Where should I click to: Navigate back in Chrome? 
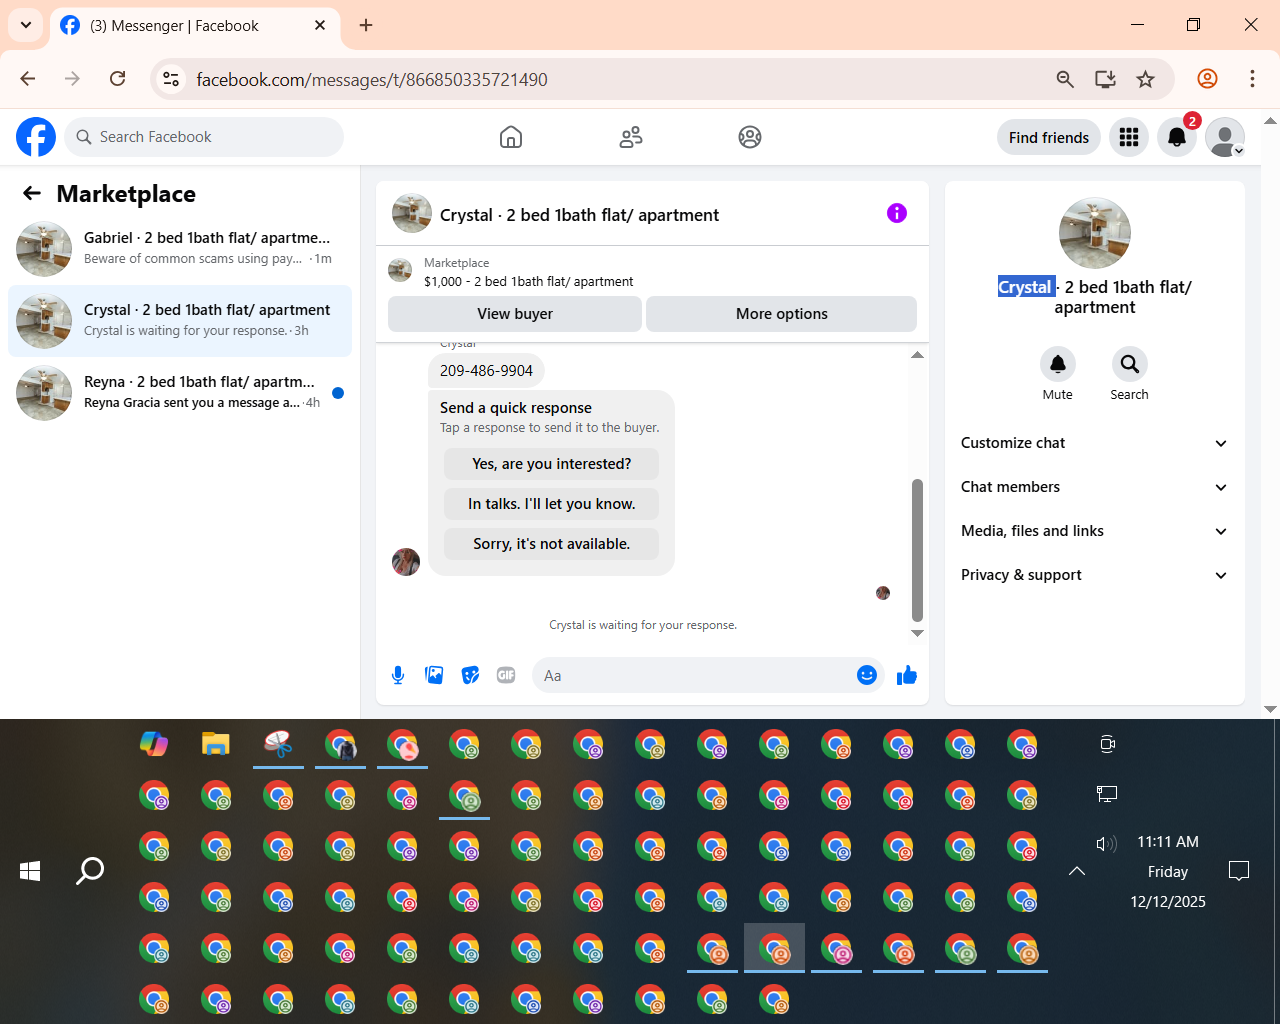[28, 79]
